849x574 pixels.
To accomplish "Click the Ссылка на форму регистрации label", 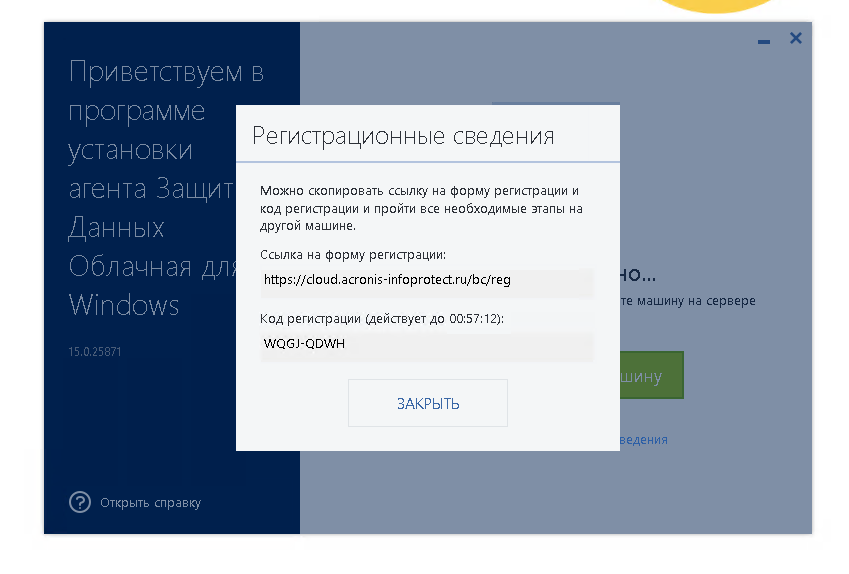I will [x=353, y=255].
